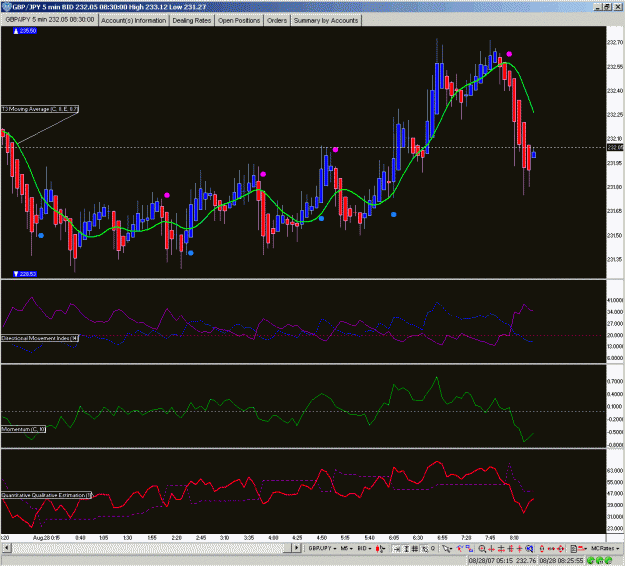Open the Summary by Accounts tab

coord(326,21)
